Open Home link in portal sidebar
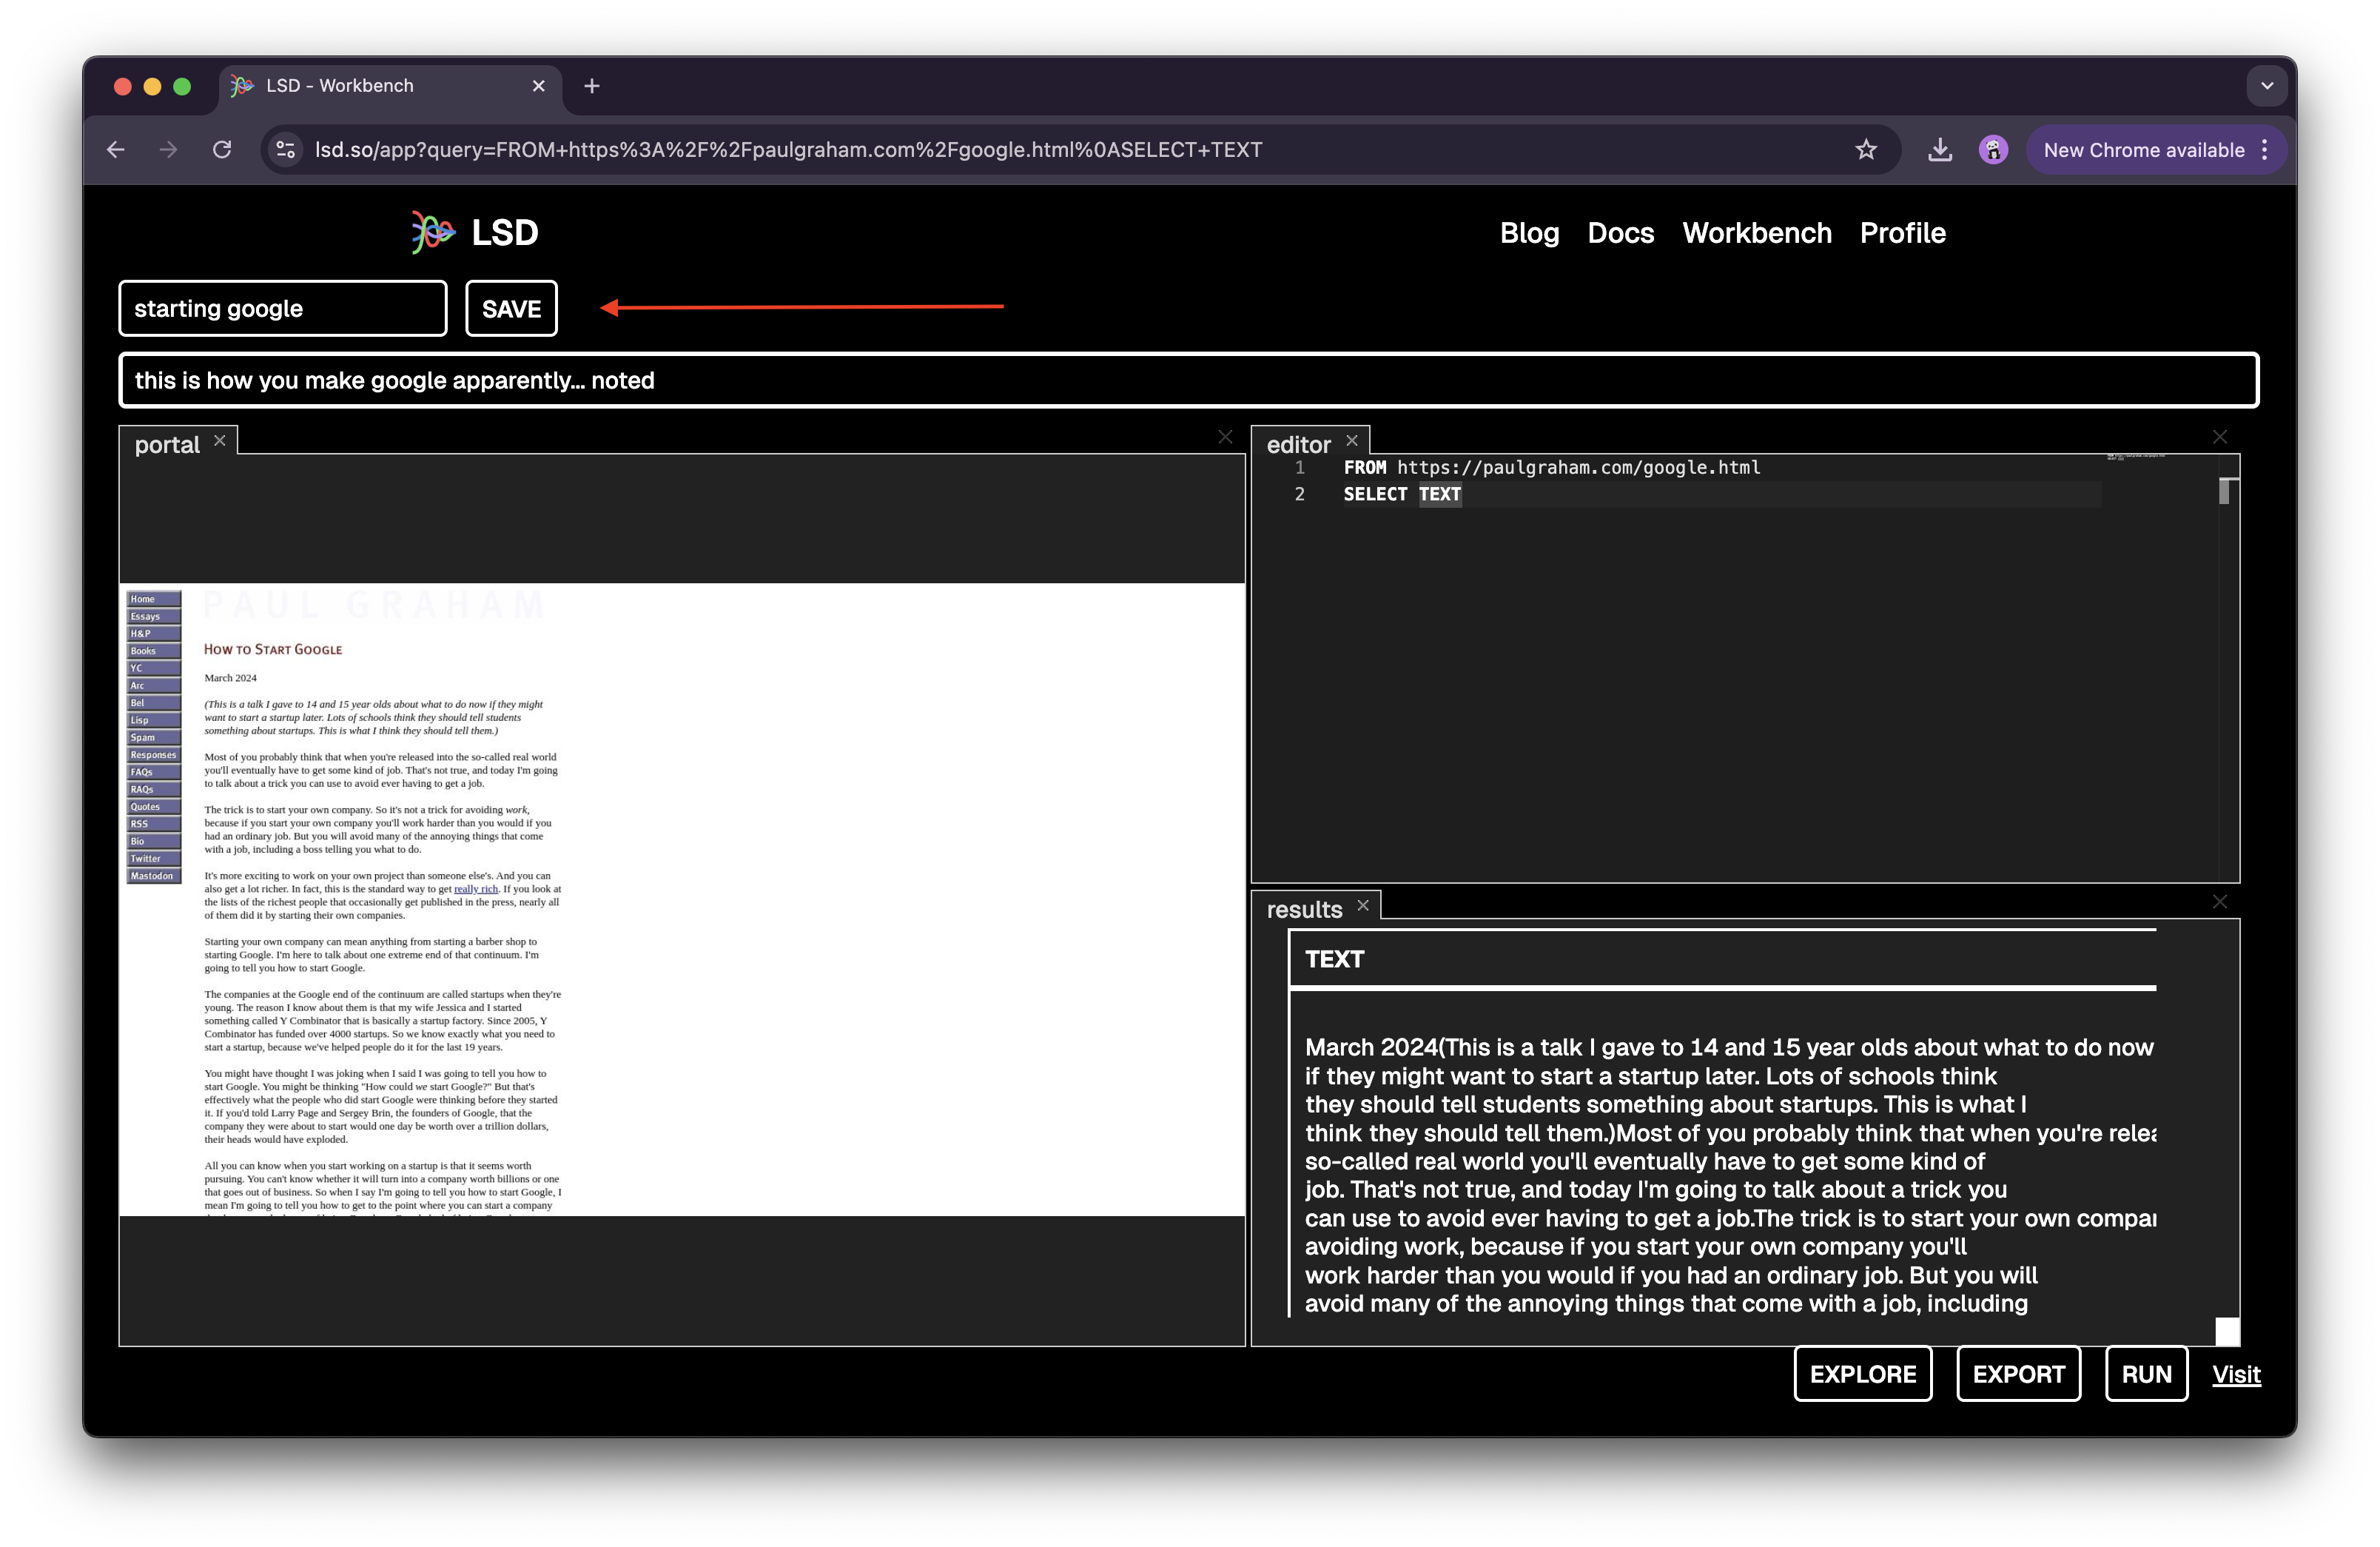 (x=154, y=600)
